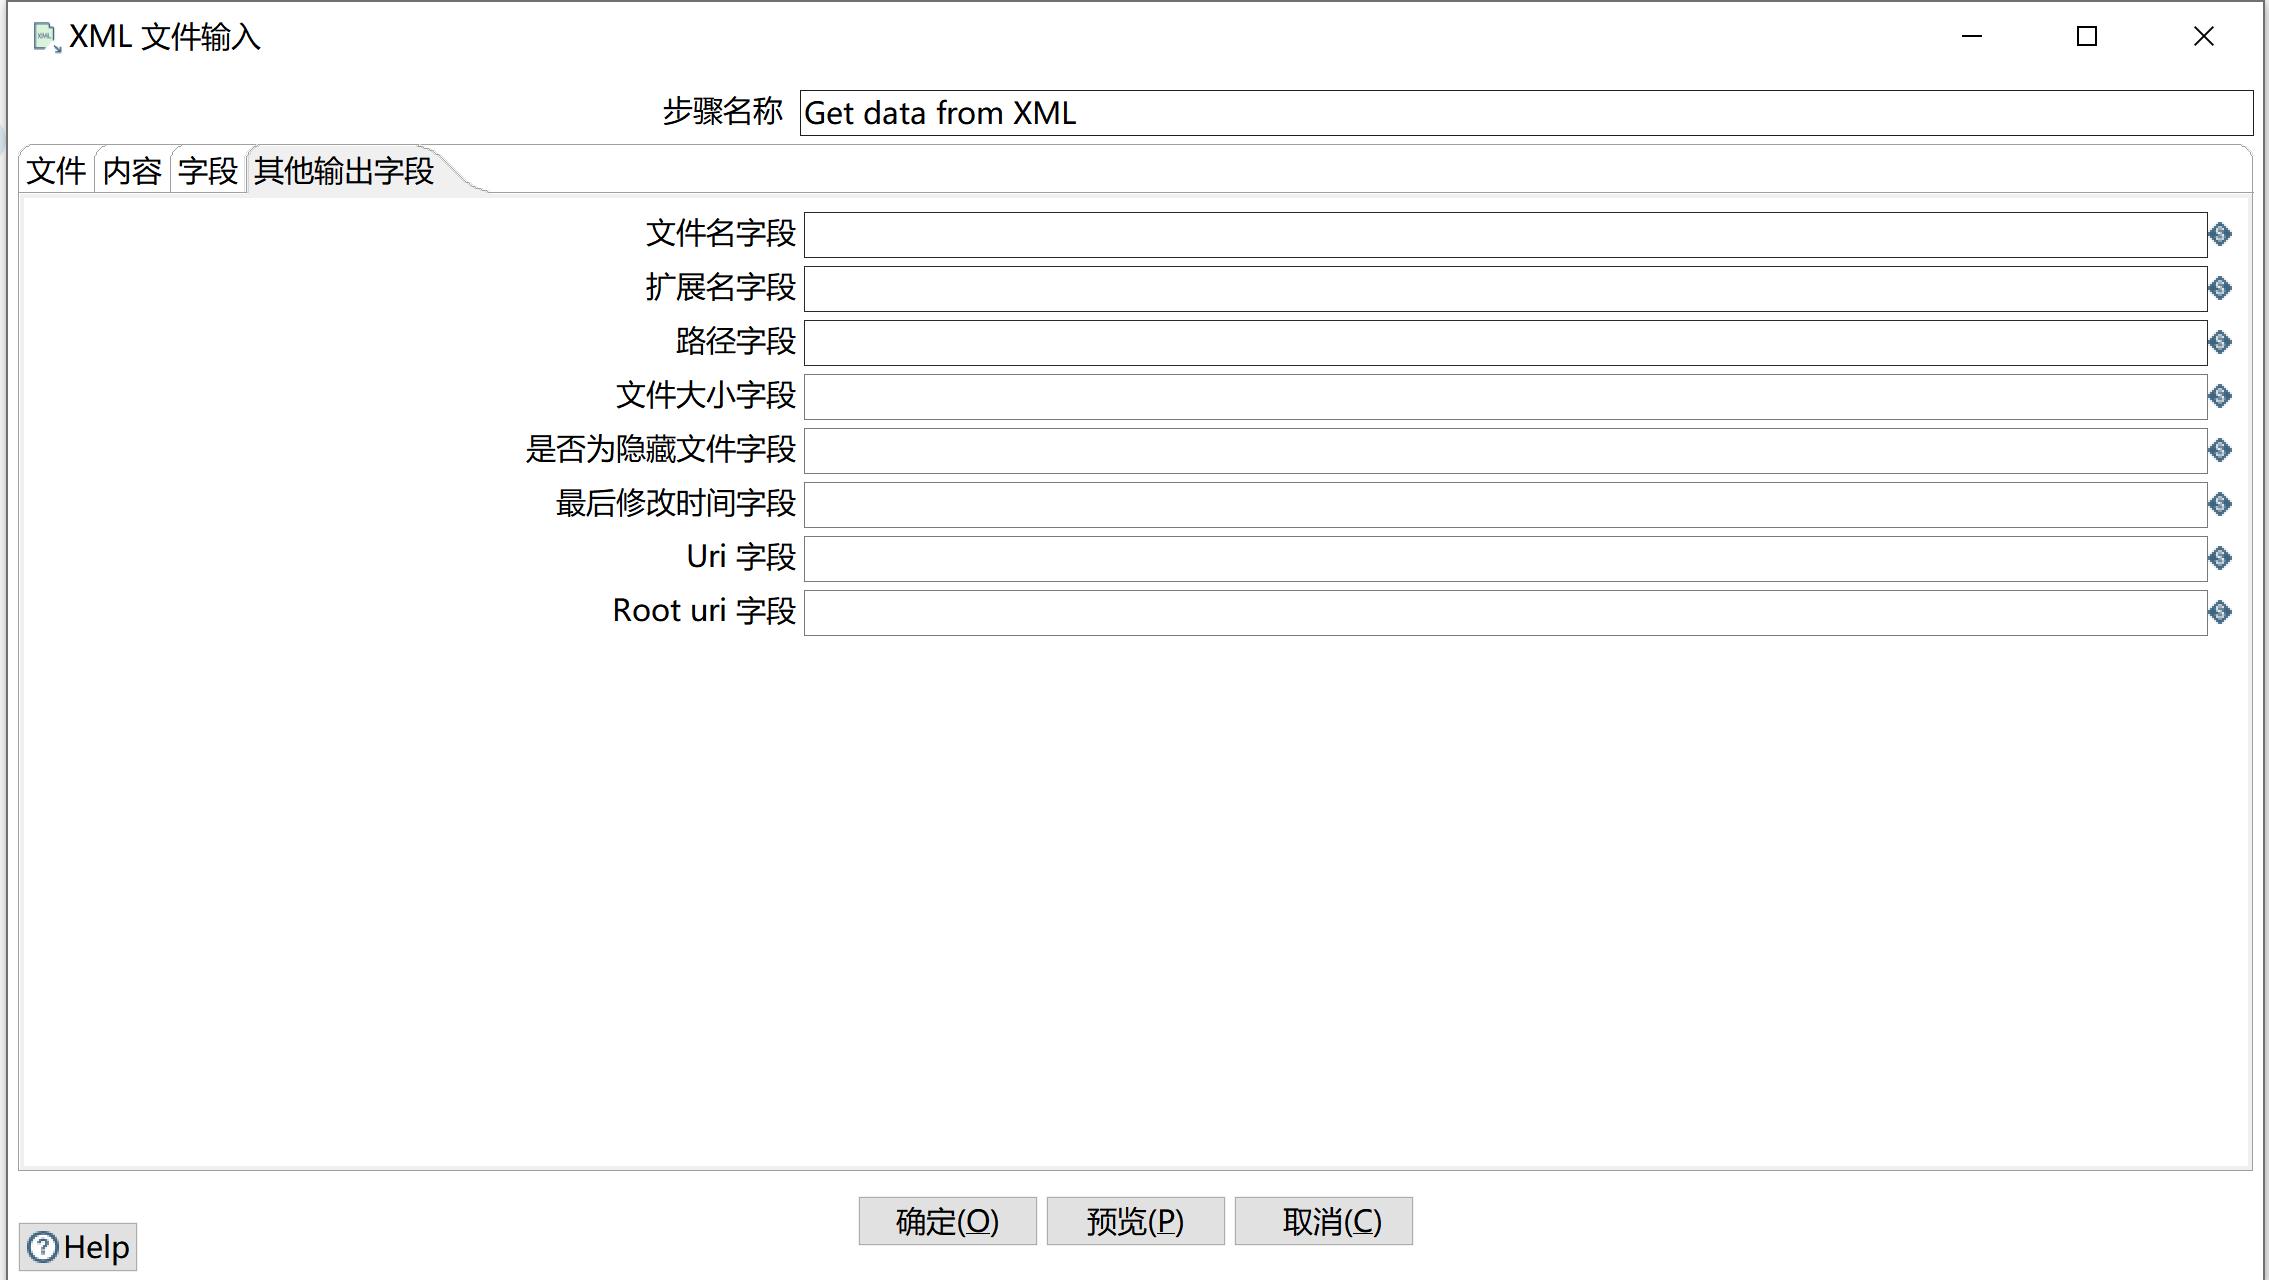Image resolution: width=2269 pixels, height=1280 pixels.
Task: Open Help documentation
Action: coord(78,1246)
